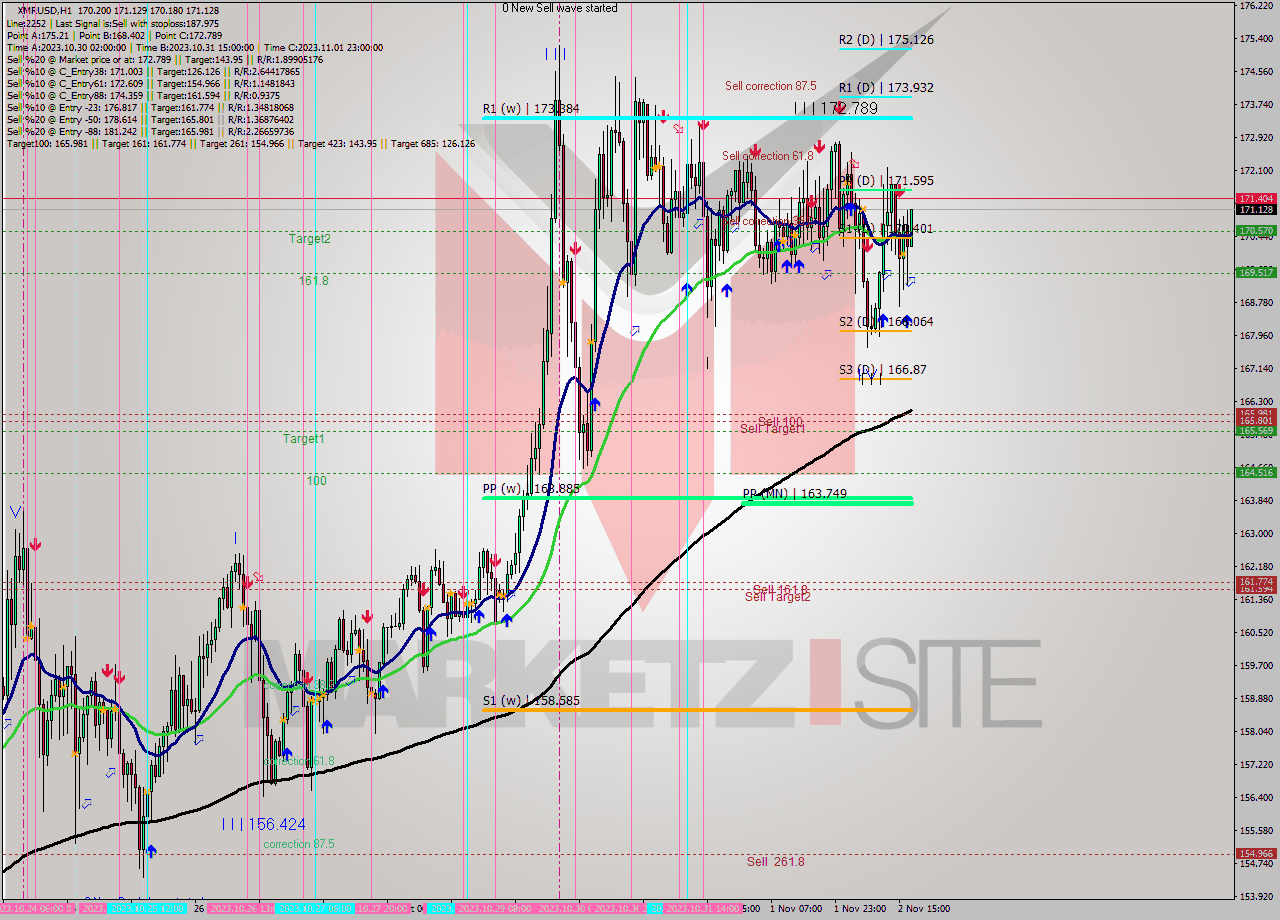Click the XMR,USD,H1 symbol title text
This screenshot has width=1280, height=920.
[x=44, y=10]
